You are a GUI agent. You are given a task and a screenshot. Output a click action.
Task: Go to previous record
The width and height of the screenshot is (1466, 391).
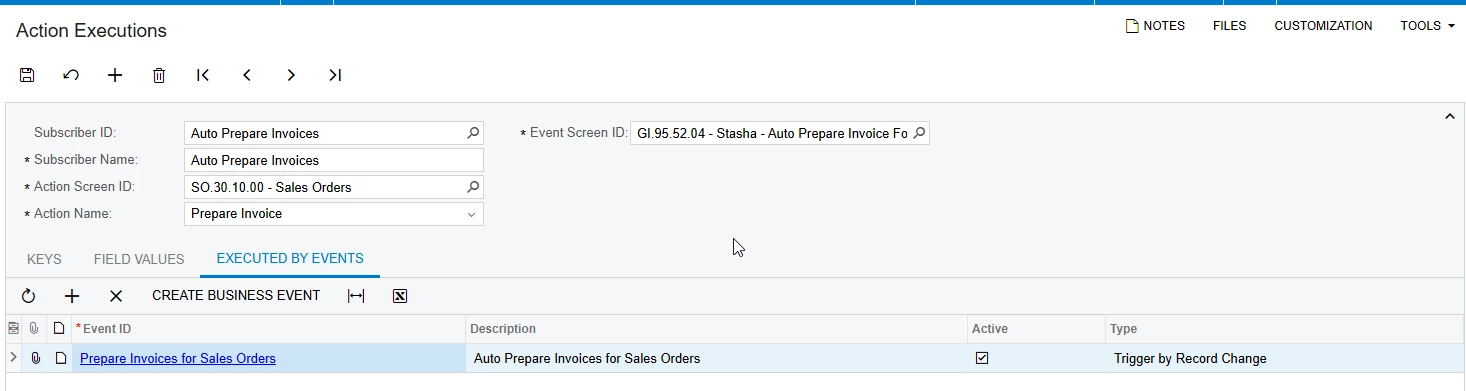(x=247, y=75)
